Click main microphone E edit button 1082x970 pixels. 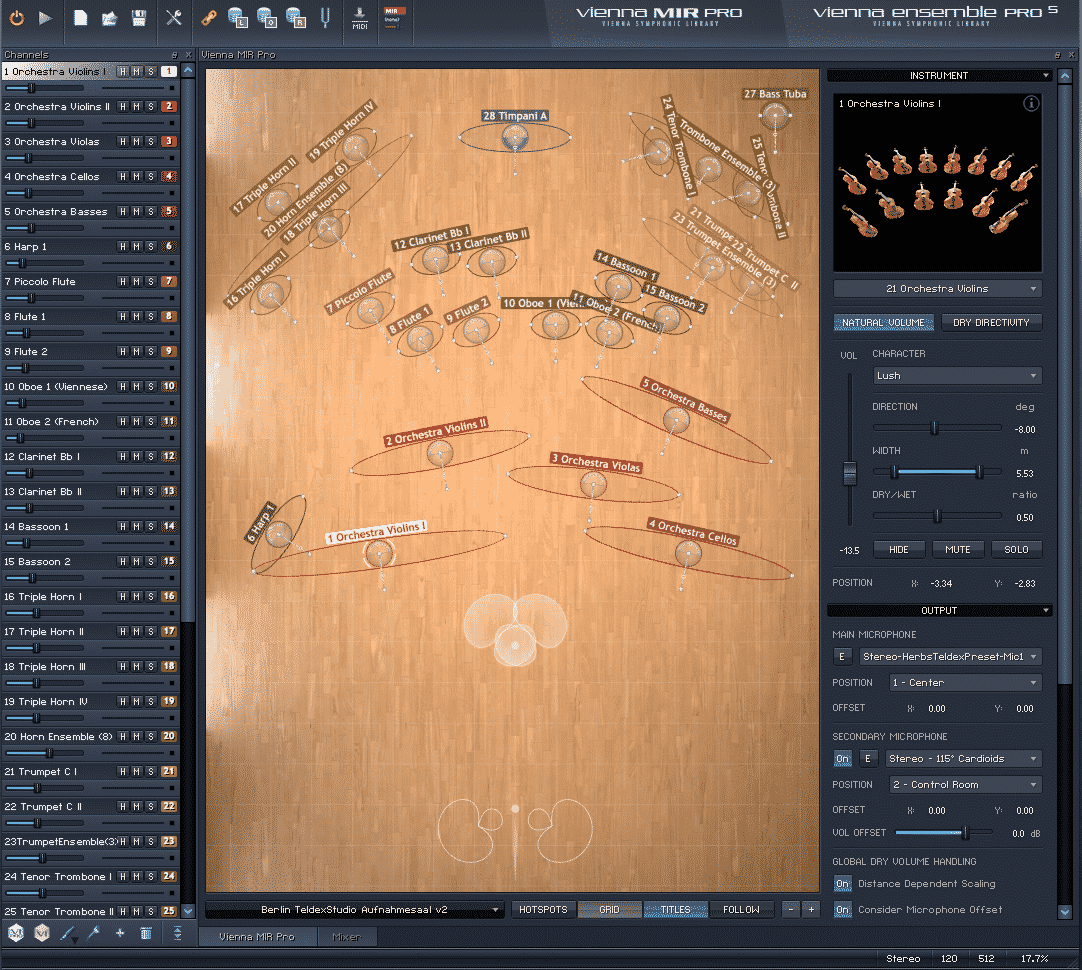coord(842,657)
